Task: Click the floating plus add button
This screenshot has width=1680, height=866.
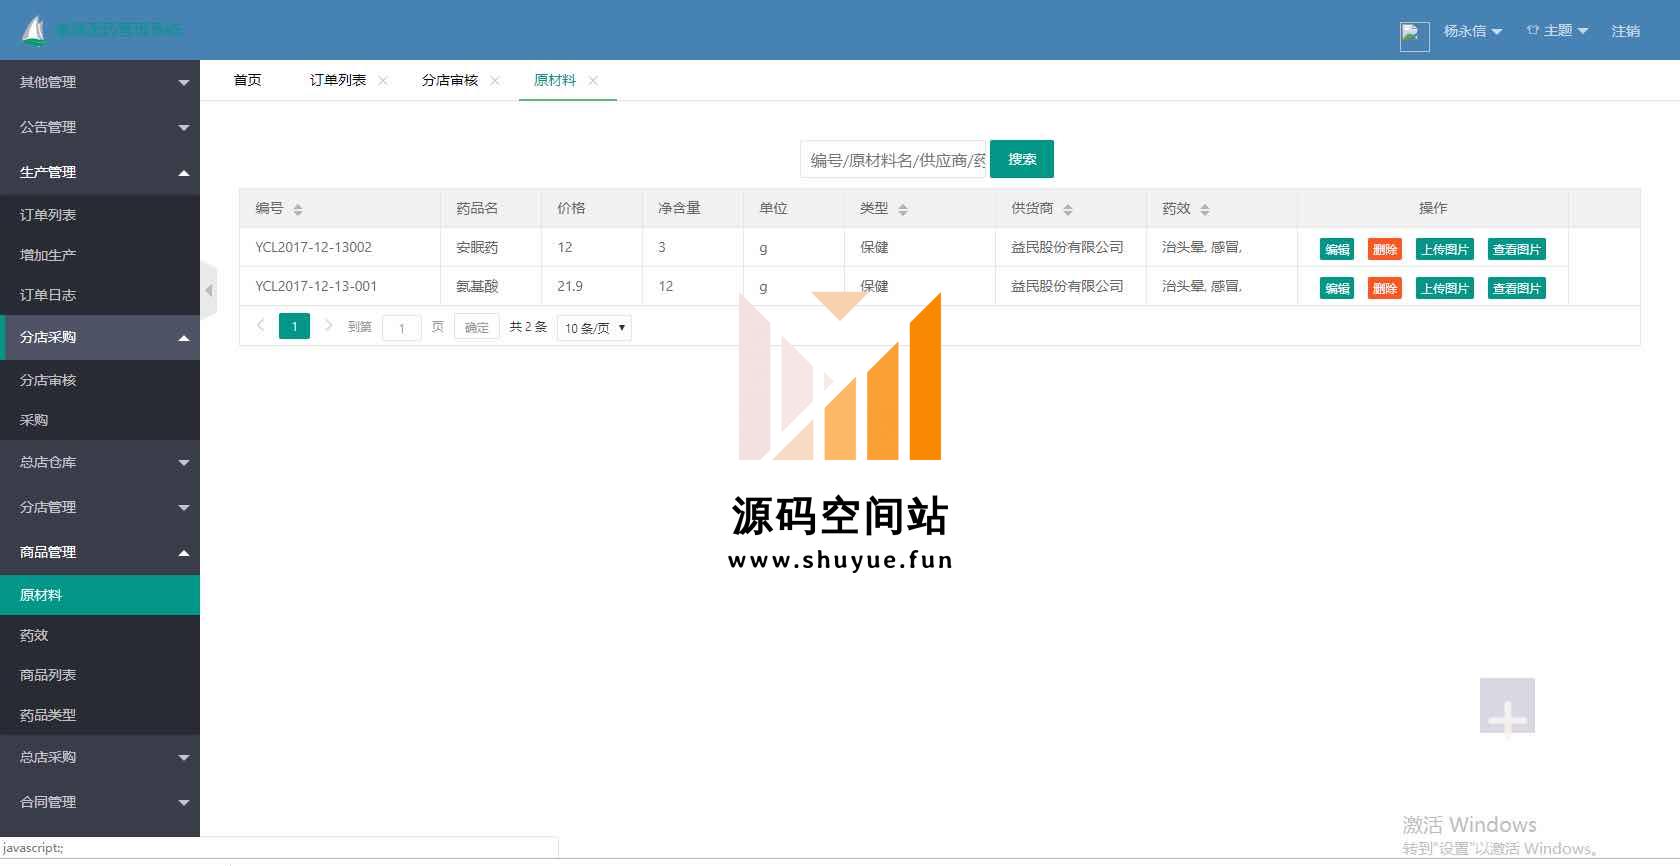Action: coord(1507,706)
